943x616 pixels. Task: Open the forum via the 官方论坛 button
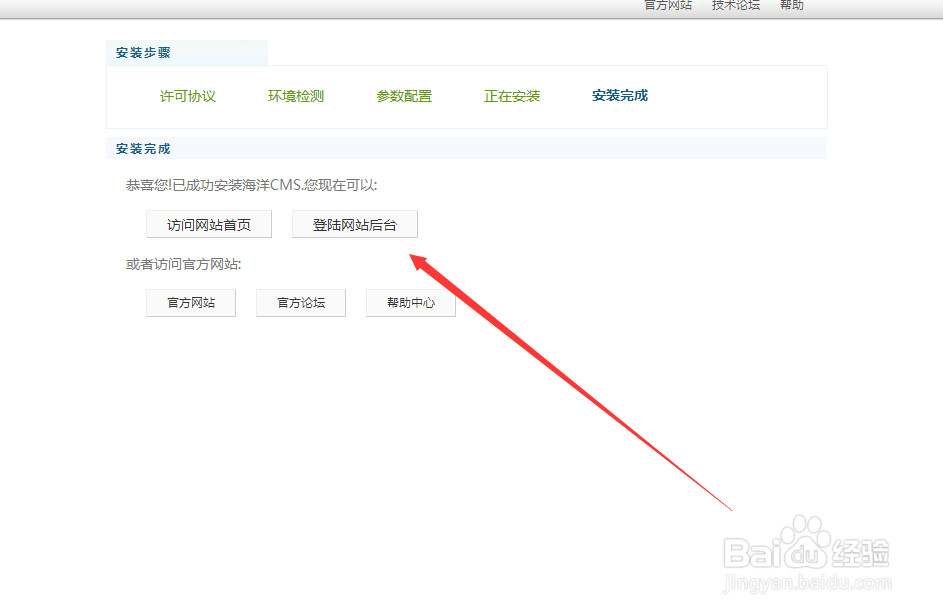coord(300,302)
